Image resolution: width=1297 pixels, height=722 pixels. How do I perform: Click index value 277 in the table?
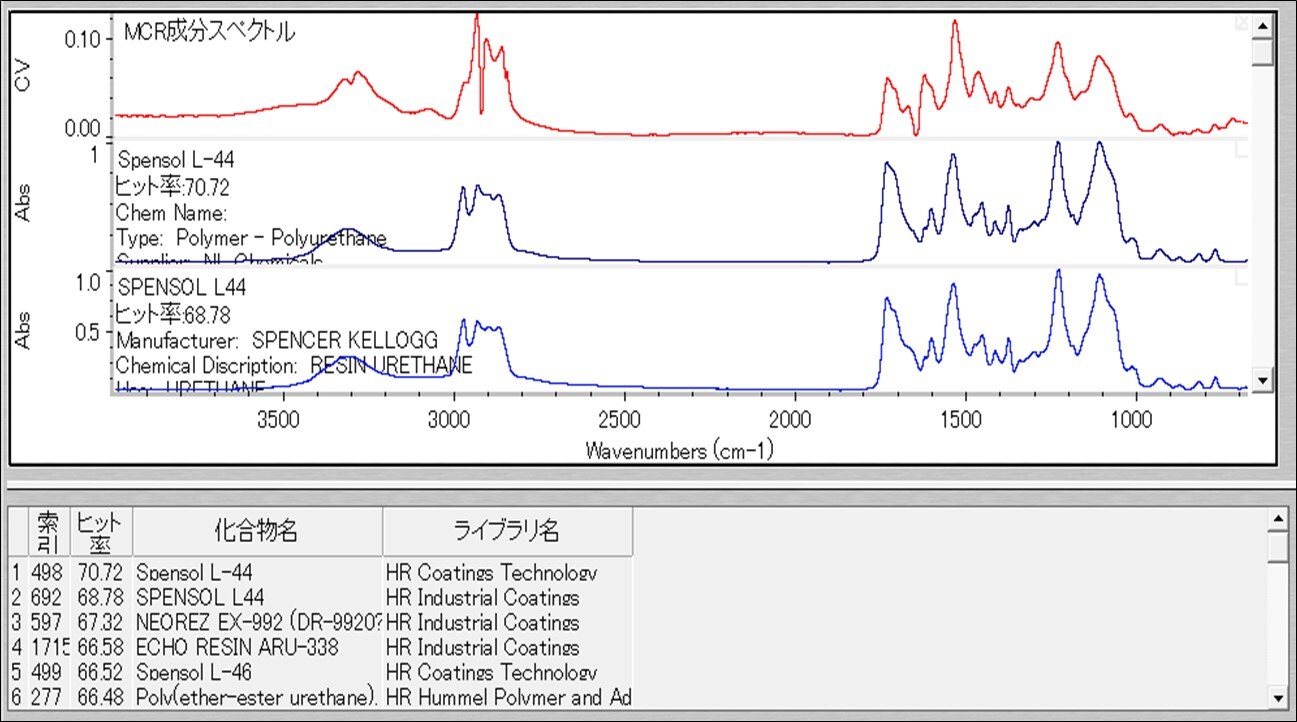point(46,698)
